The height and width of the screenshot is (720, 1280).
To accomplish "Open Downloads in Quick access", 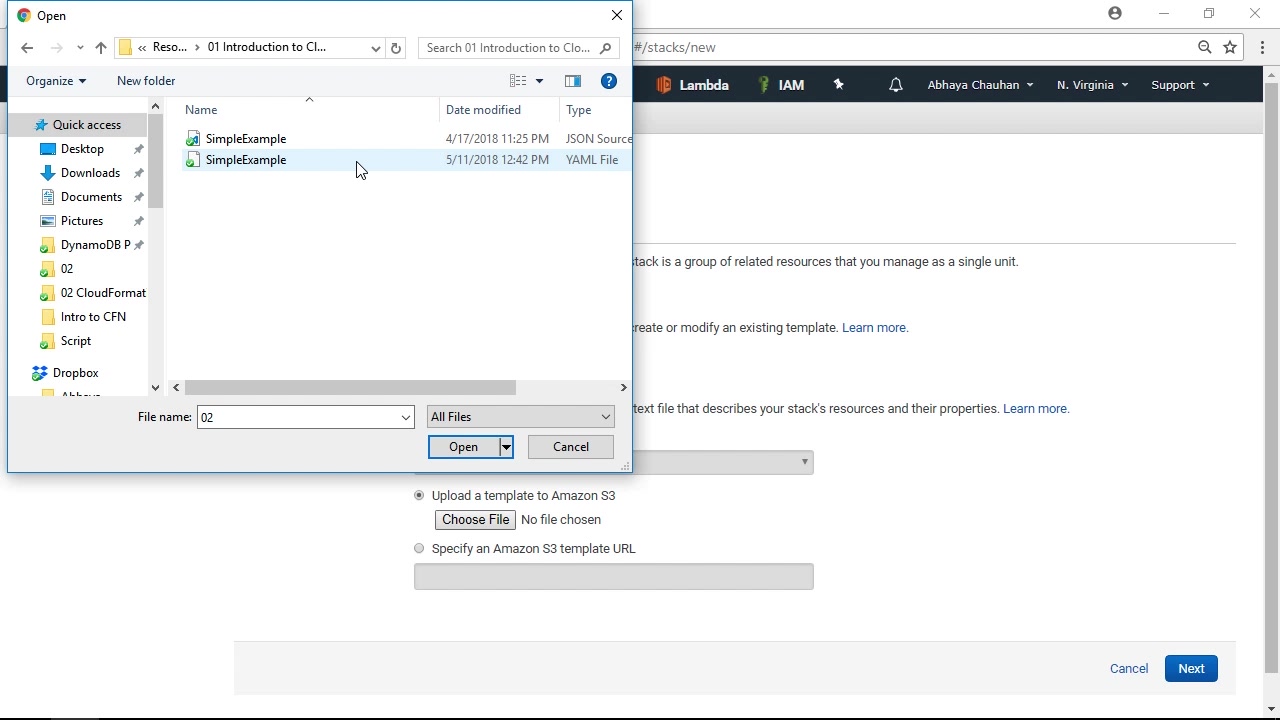I will pos(90,173).
